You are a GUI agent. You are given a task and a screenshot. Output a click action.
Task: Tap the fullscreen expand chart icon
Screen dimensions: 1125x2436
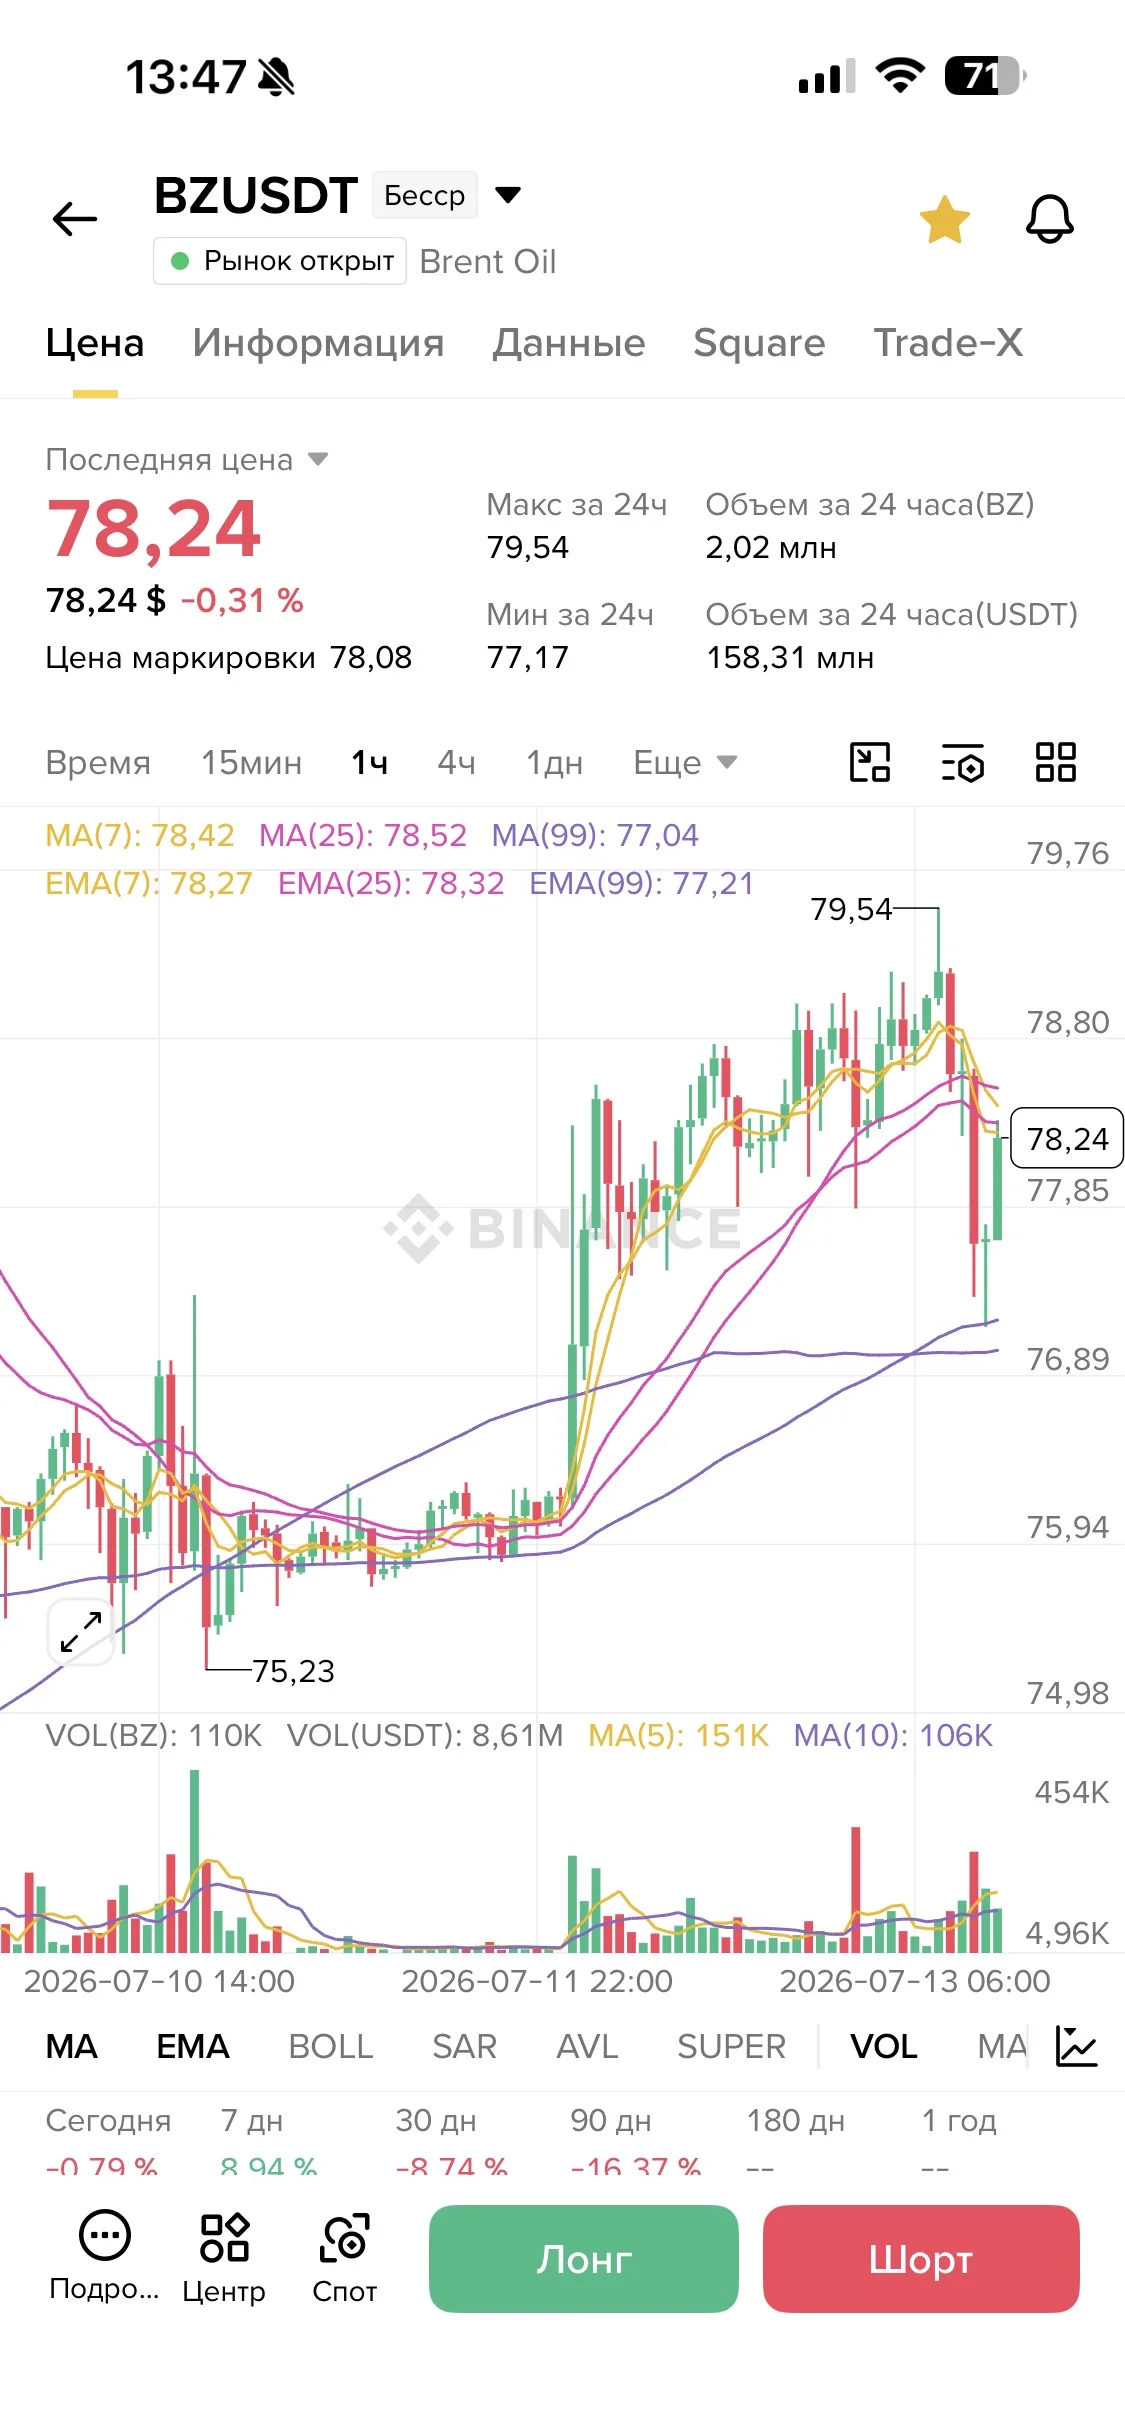point(81,1632)
